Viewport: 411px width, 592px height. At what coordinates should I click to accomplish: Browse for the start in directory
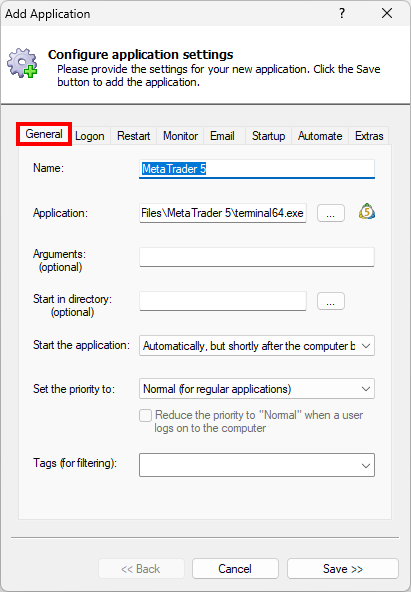[331, 301]
